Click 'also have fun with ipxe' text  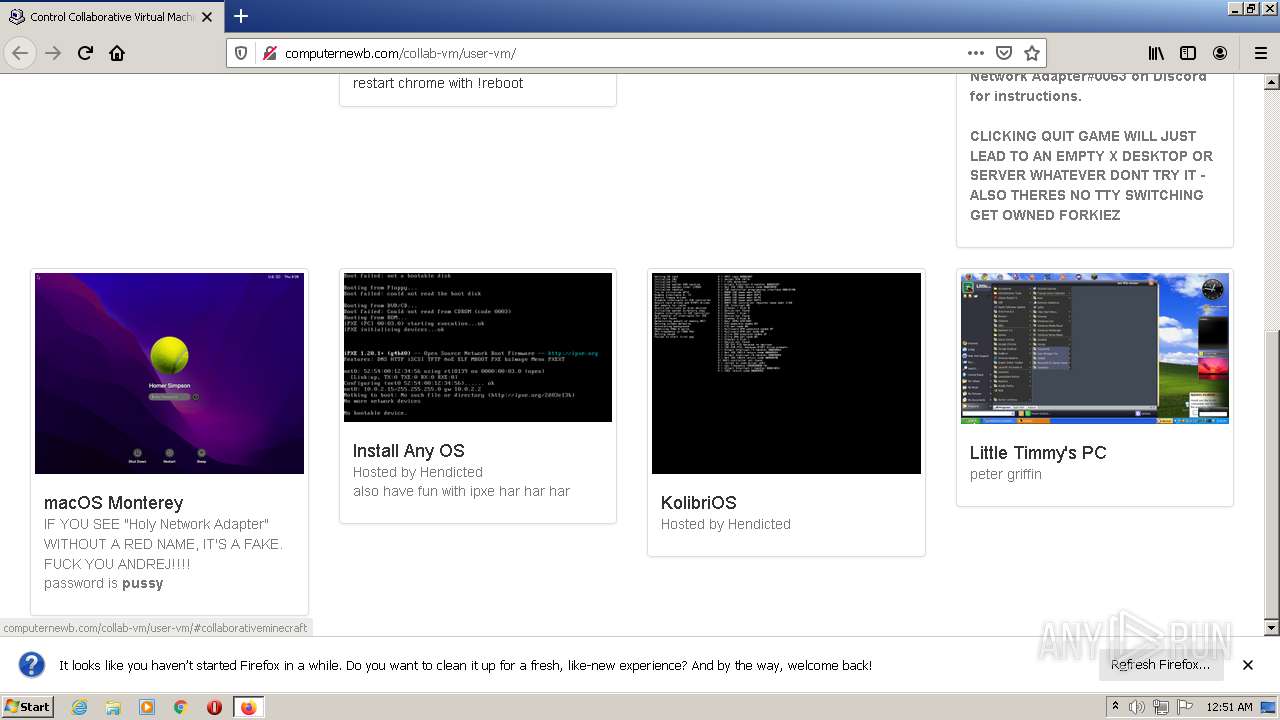[462, 491]
